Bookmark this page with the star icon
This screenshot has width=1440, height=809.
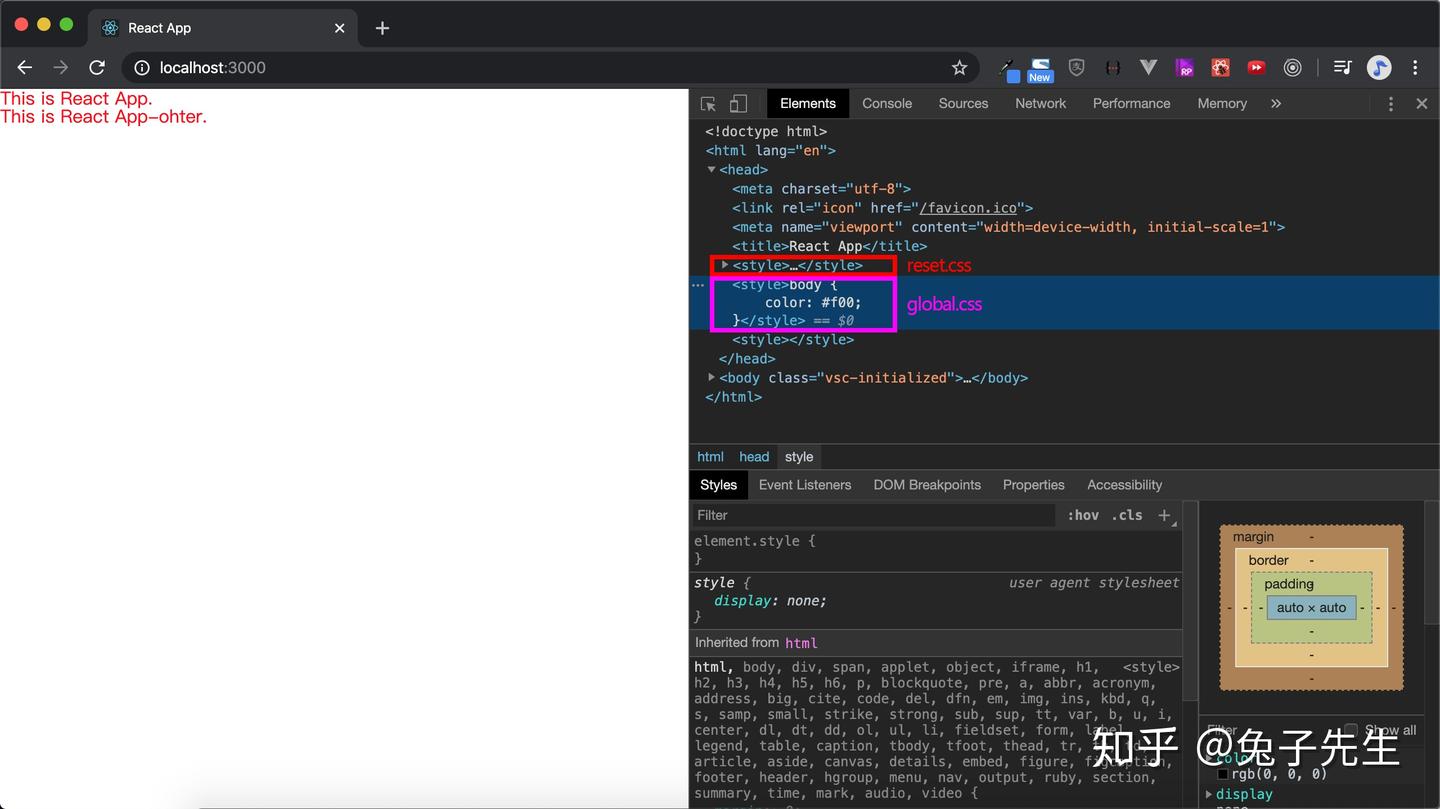(959, 68)
